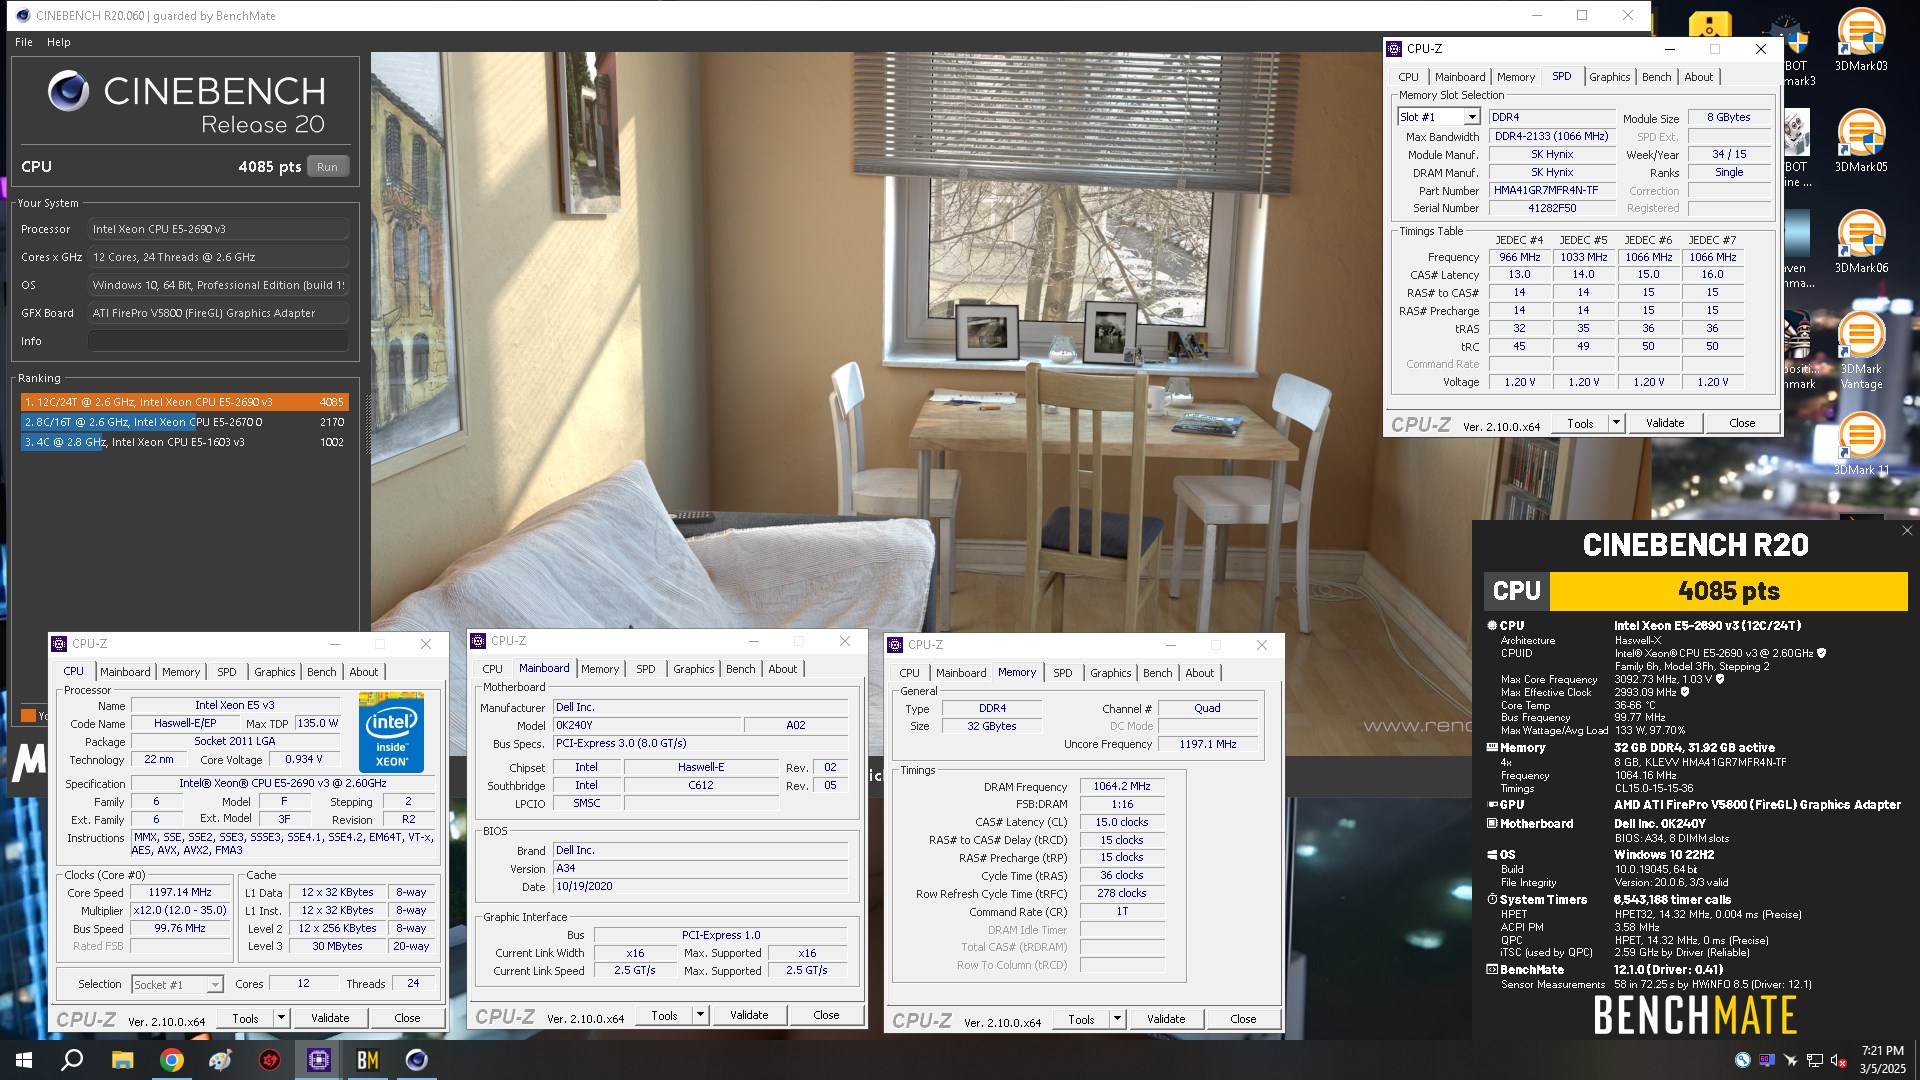Switch to CPU-Z via taskbar icon
Image resolution: width=1920 pixels, height=1080 pixels.
coord(319,1060)
